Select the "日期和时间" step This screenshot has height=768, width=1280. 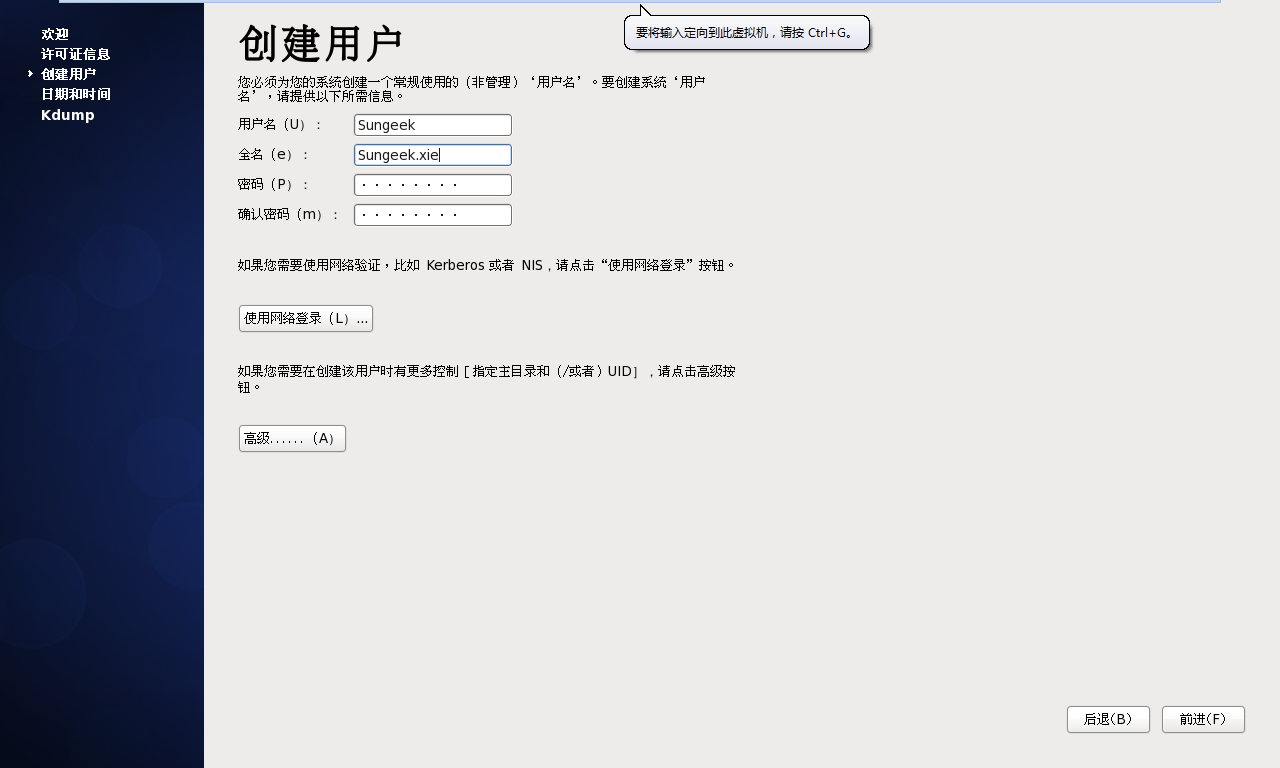coord(75,93)
